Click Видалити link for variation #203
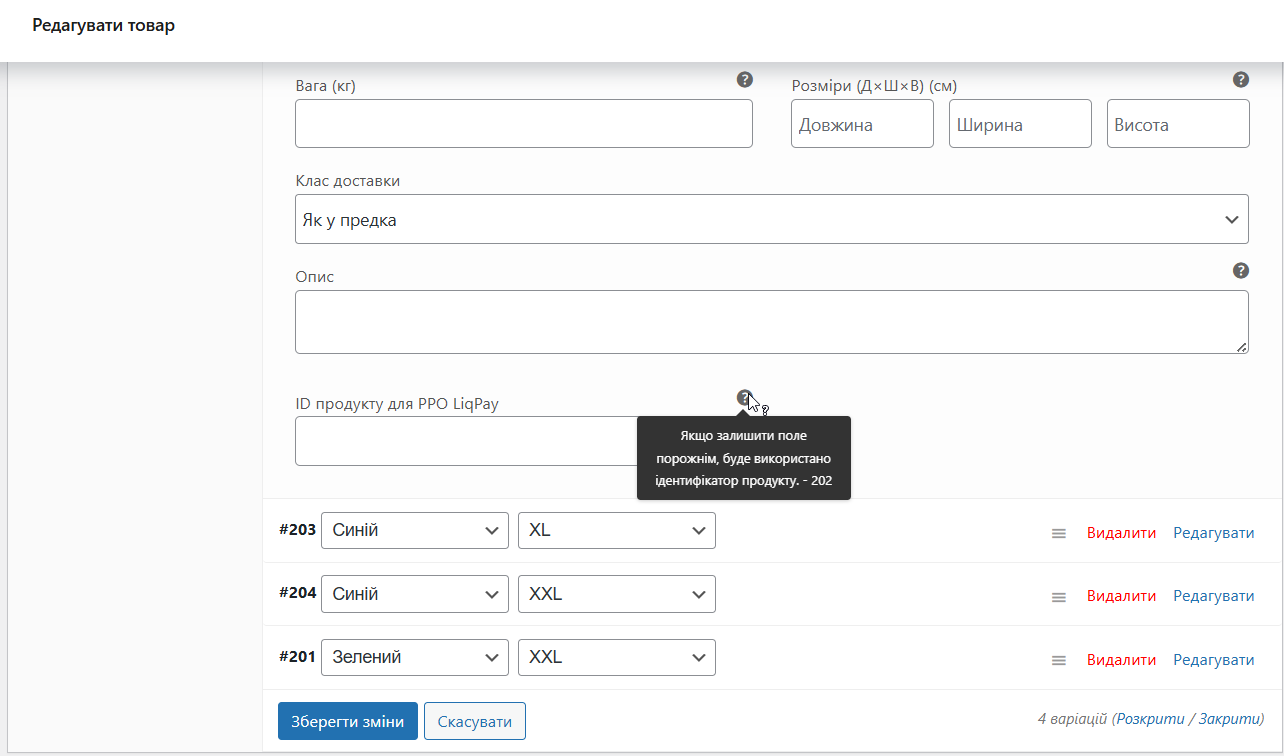This screenshot has height=756, width=1284. click(1121, 533)
